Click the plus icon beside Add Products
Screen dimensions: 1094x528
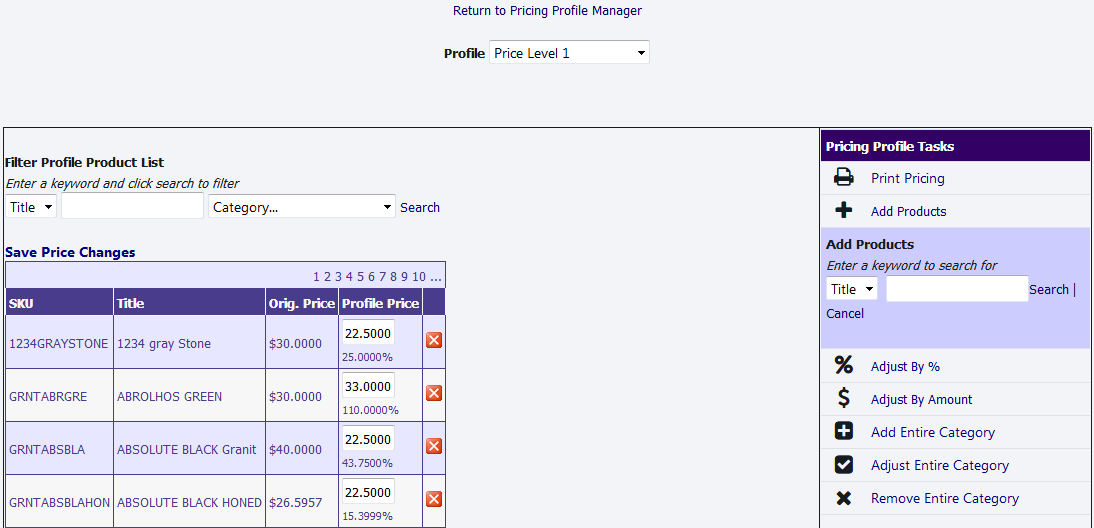pos(844,211)
